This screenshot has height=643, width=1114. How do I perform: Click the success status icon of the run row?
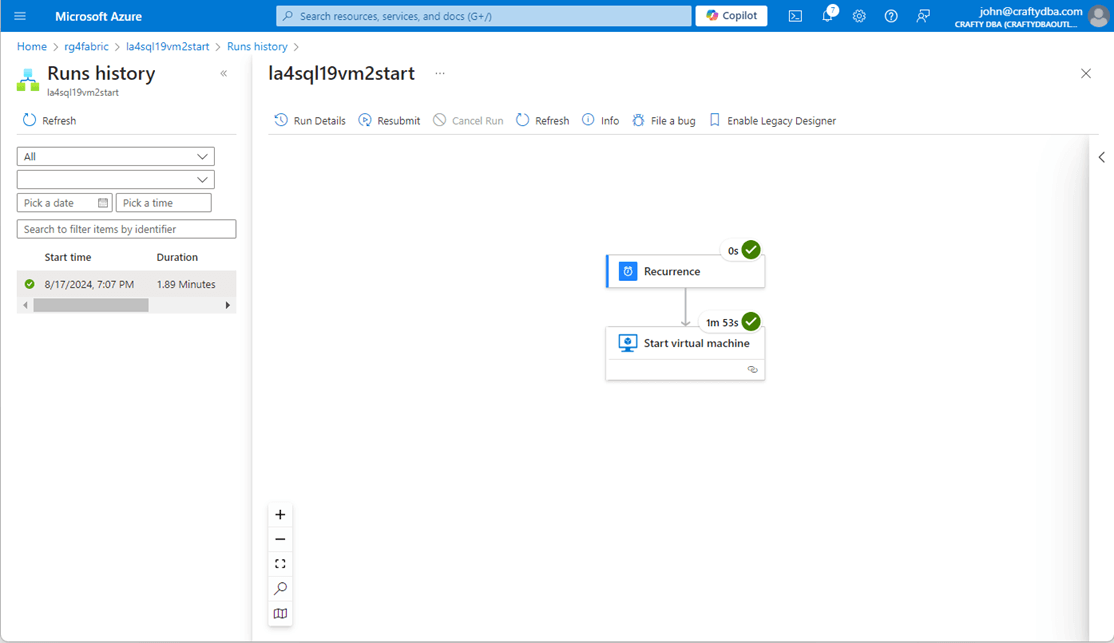pyautogui.click(x=29, y=284)
